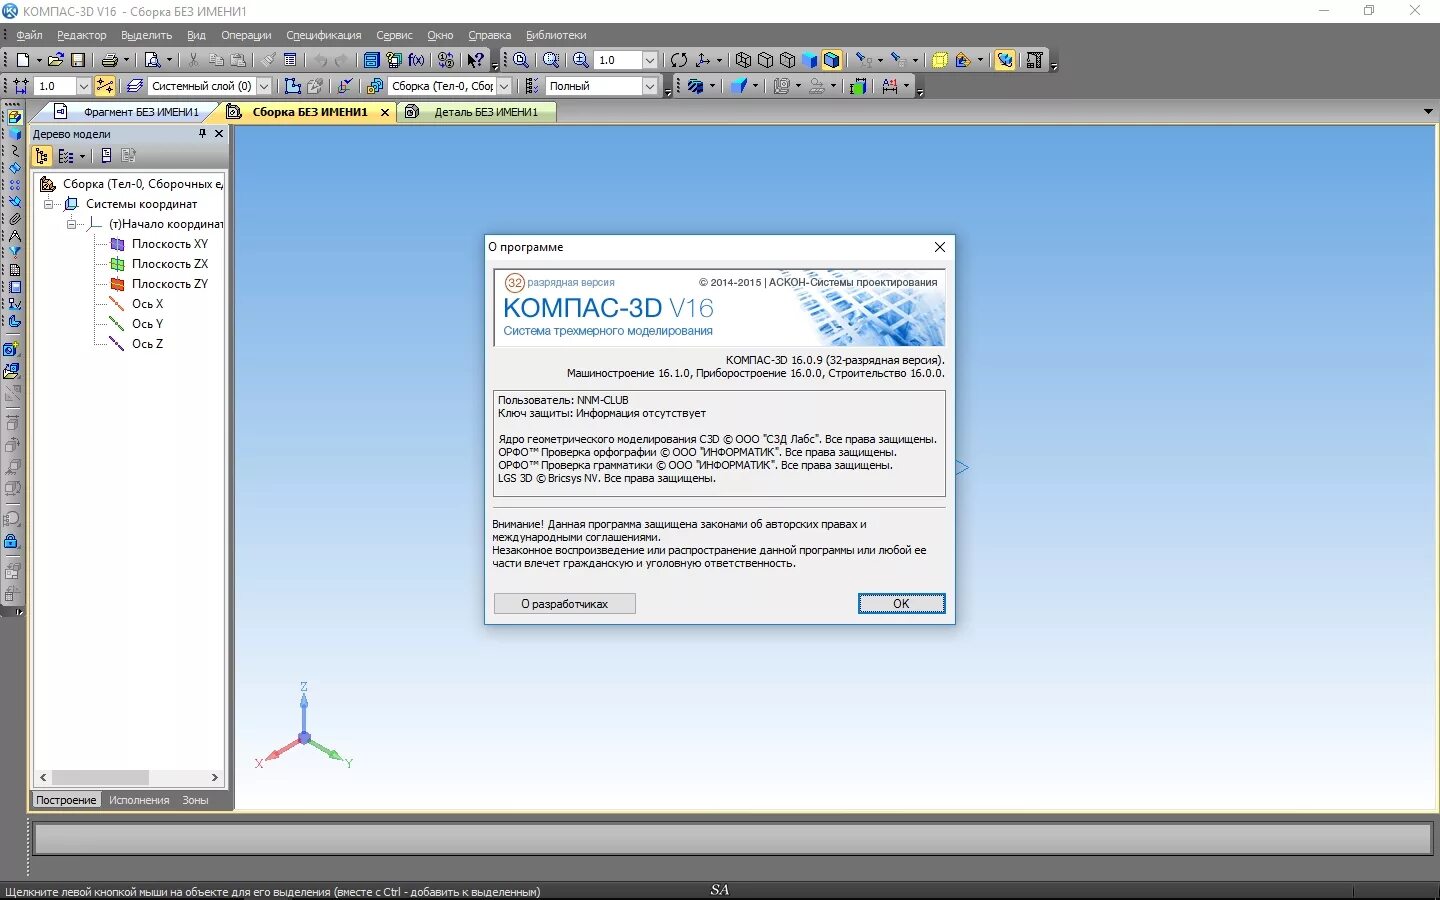This screenshot has height=900, width=1440.
Task: Click the Print icon in the toolbar
Action: coord(110,60)
